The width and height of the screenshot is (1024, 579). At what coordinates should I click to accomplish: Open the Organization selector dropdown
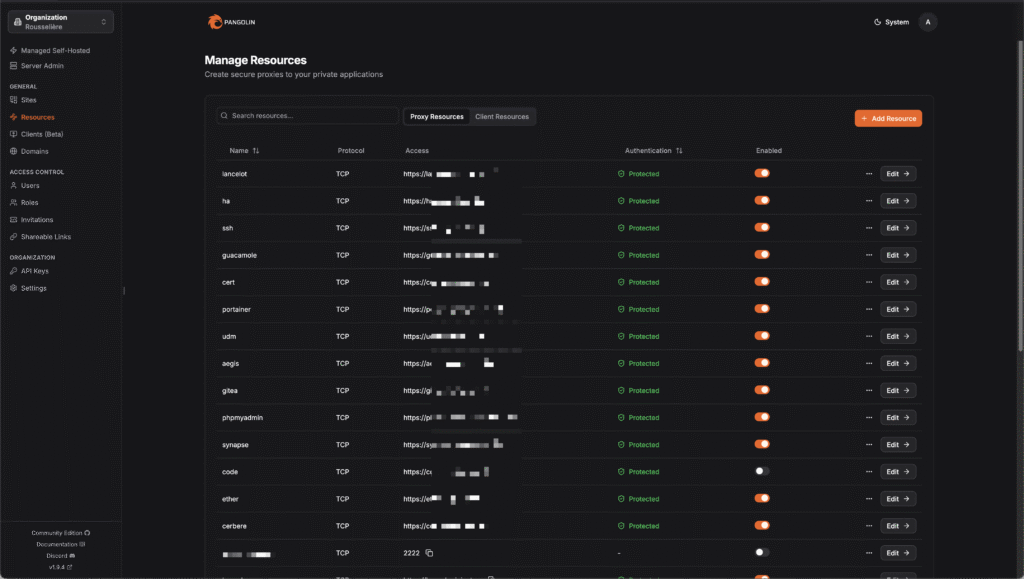pos(60,22)
